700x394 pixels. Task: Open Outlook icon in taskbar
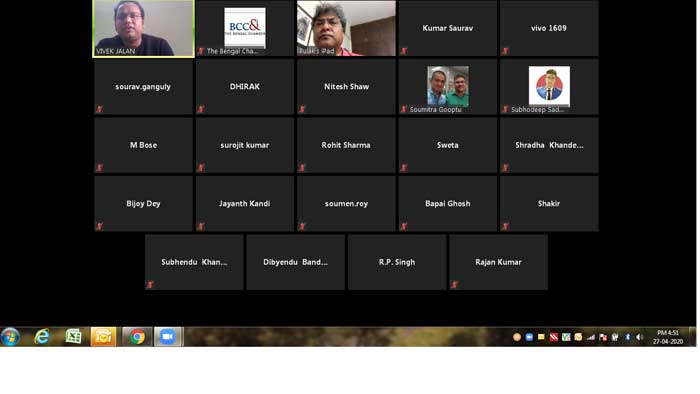pos(103,337)
